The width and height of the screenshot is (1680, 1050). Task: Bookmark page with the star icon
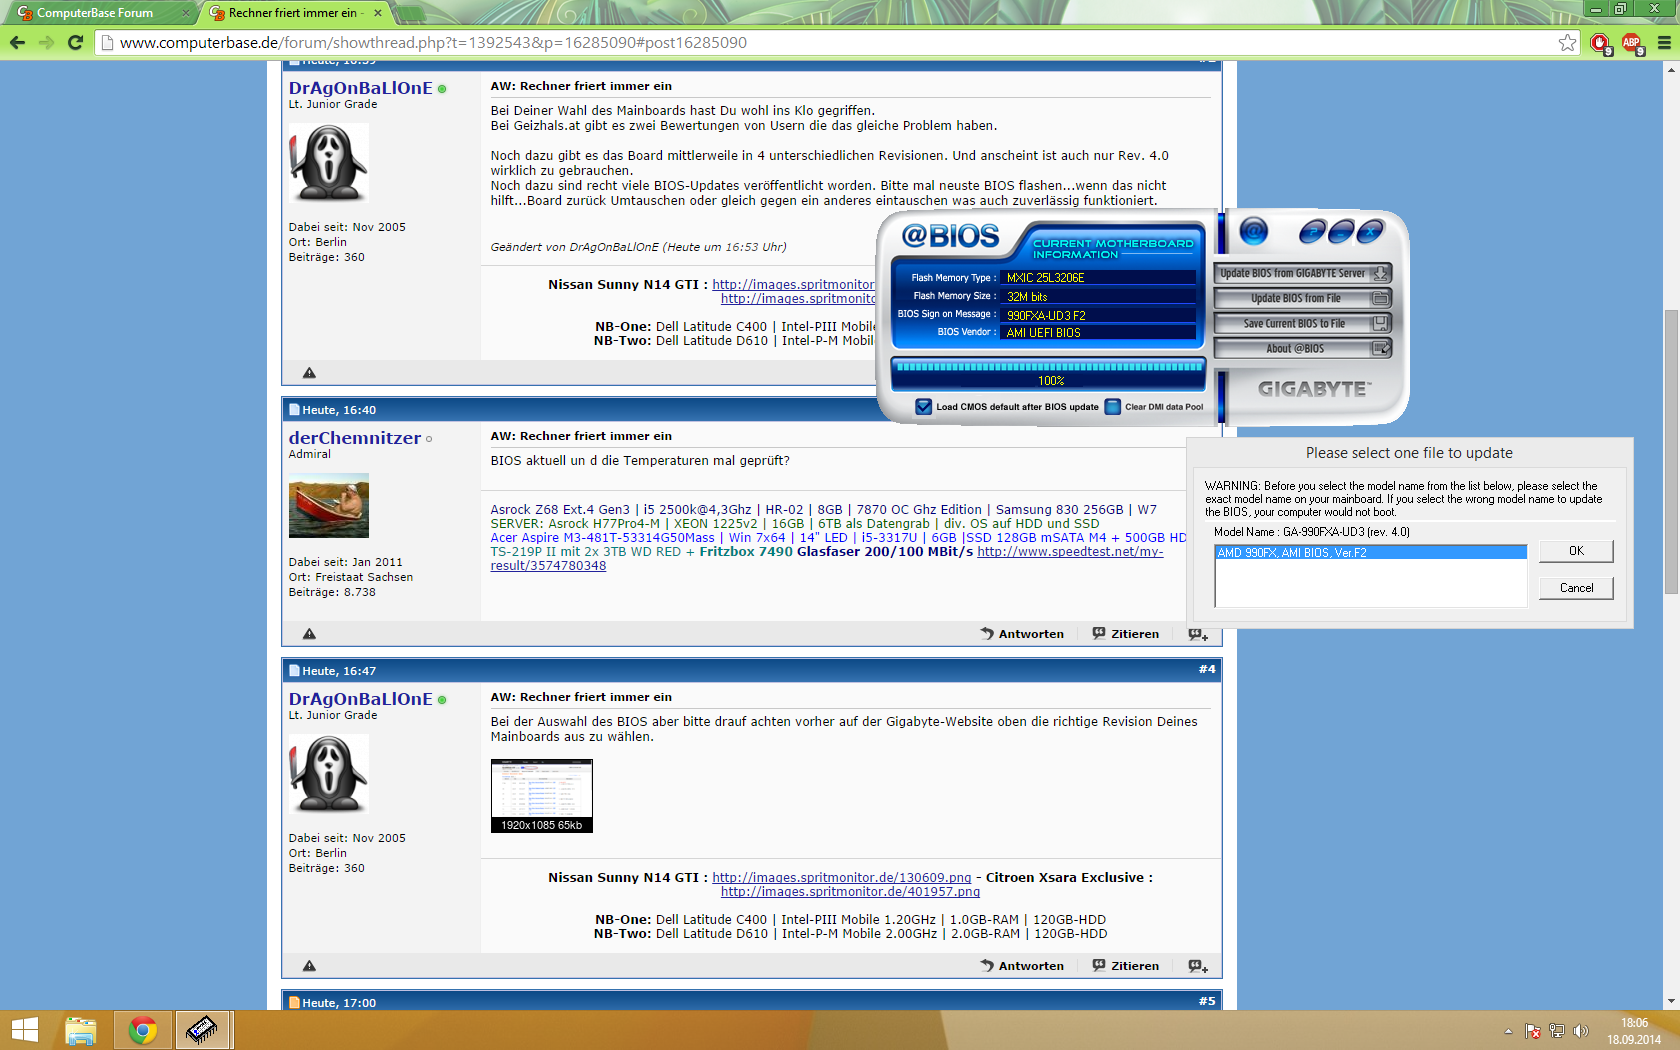coord(1567,43)
